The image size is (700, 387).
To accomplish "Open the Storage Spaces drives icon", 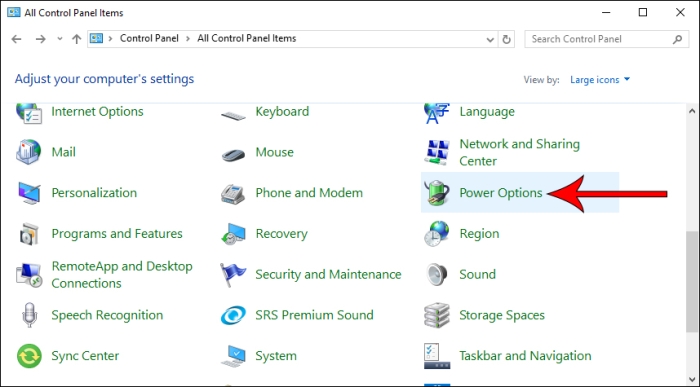I will [x=437, y=315].
